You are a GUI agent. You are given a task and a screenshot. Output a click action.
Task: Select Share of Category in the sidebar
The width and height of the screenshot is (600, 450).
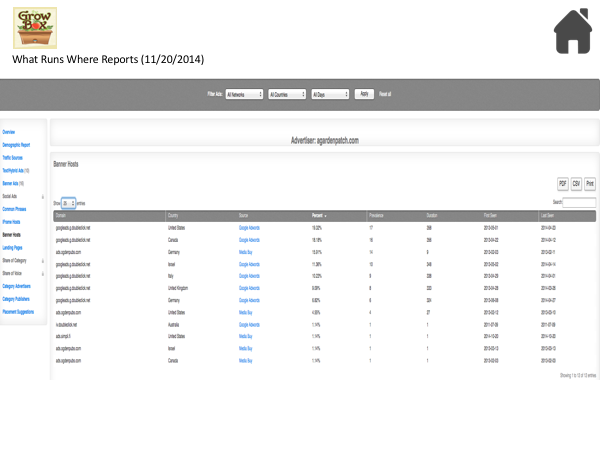tap(14, 261)
